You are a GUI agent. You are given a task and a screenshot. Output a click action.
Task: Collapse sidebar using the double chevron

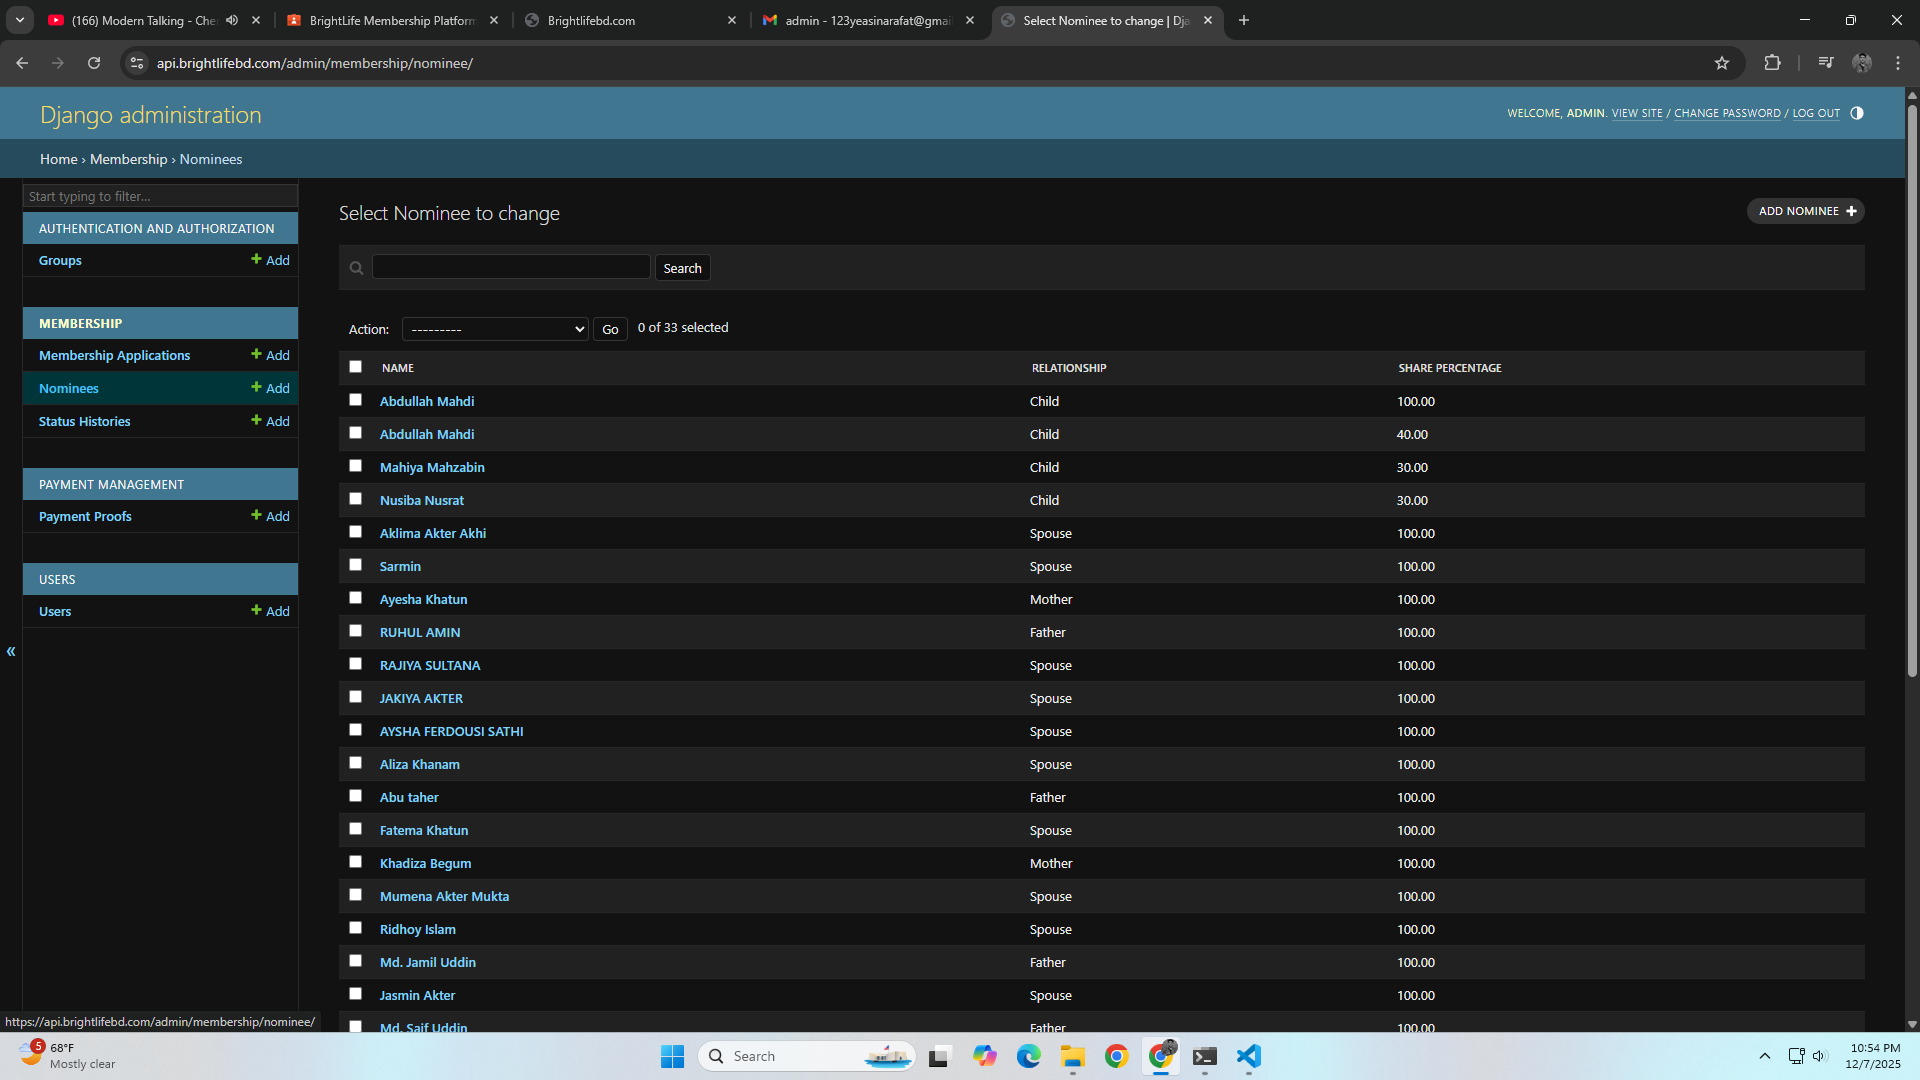coord(11,652)
